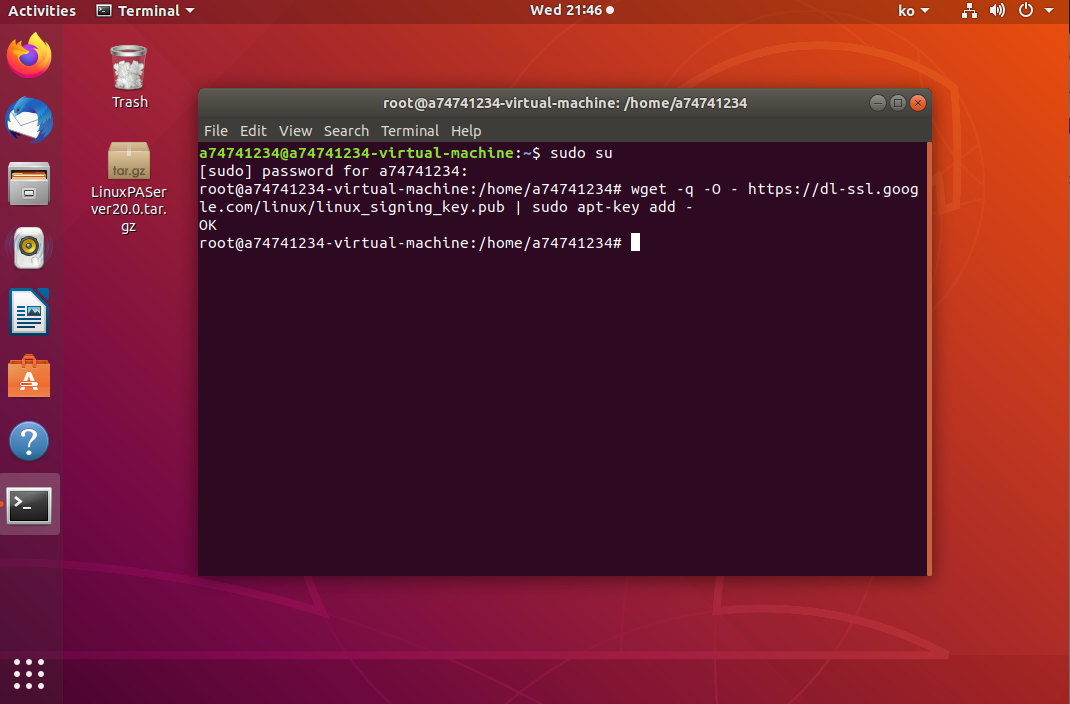
Task: Click the volume icon in top bar
Action: coord(997,10)
